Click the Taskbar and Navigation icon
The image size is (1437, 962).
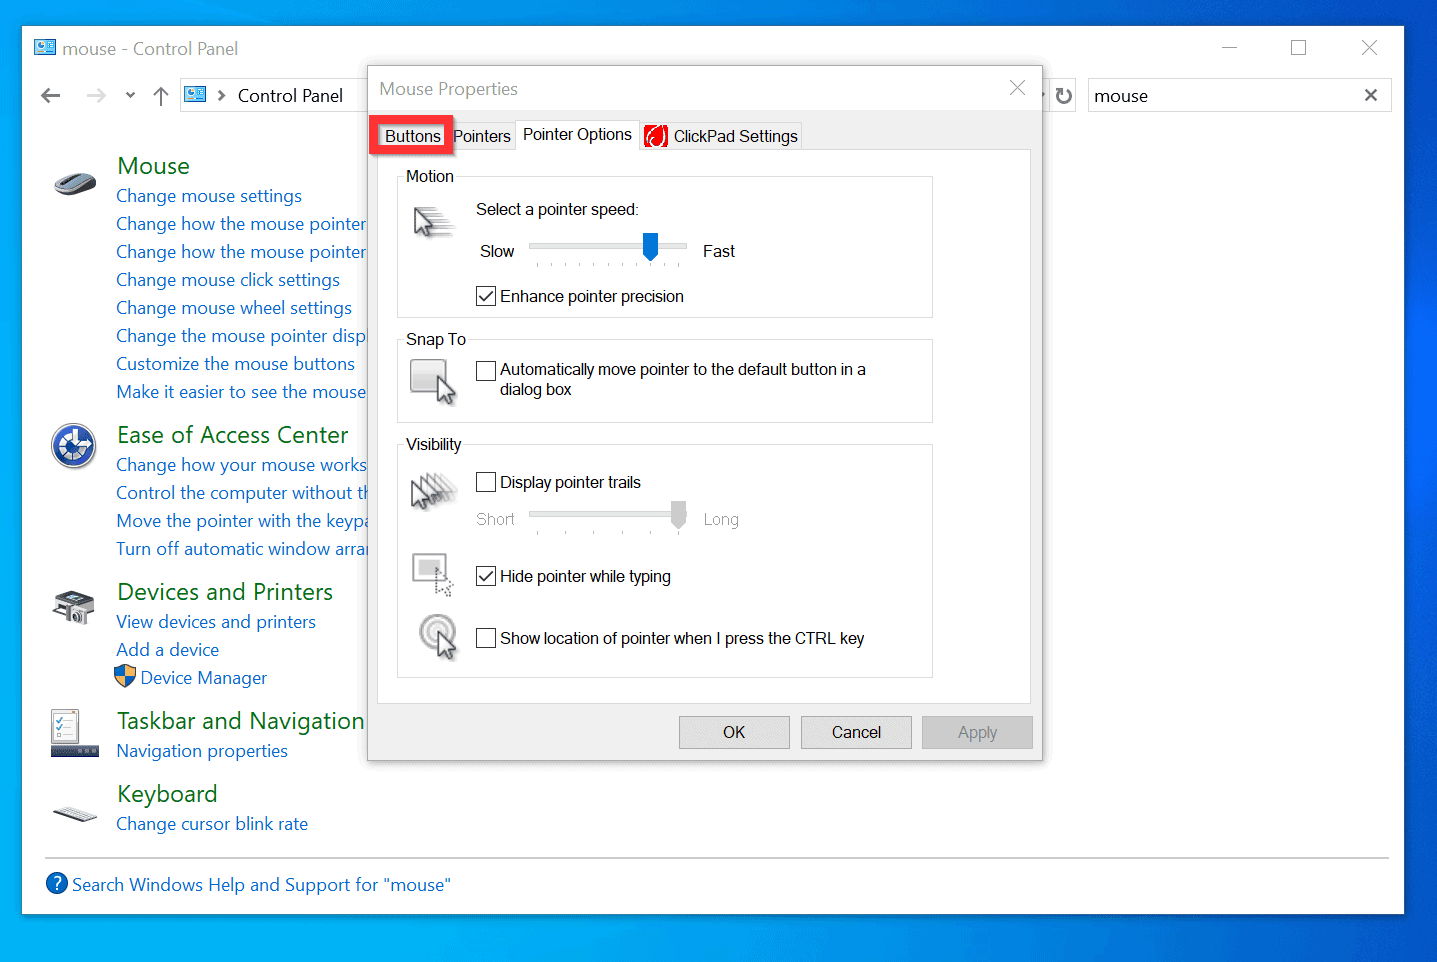(x=74, y=733)
